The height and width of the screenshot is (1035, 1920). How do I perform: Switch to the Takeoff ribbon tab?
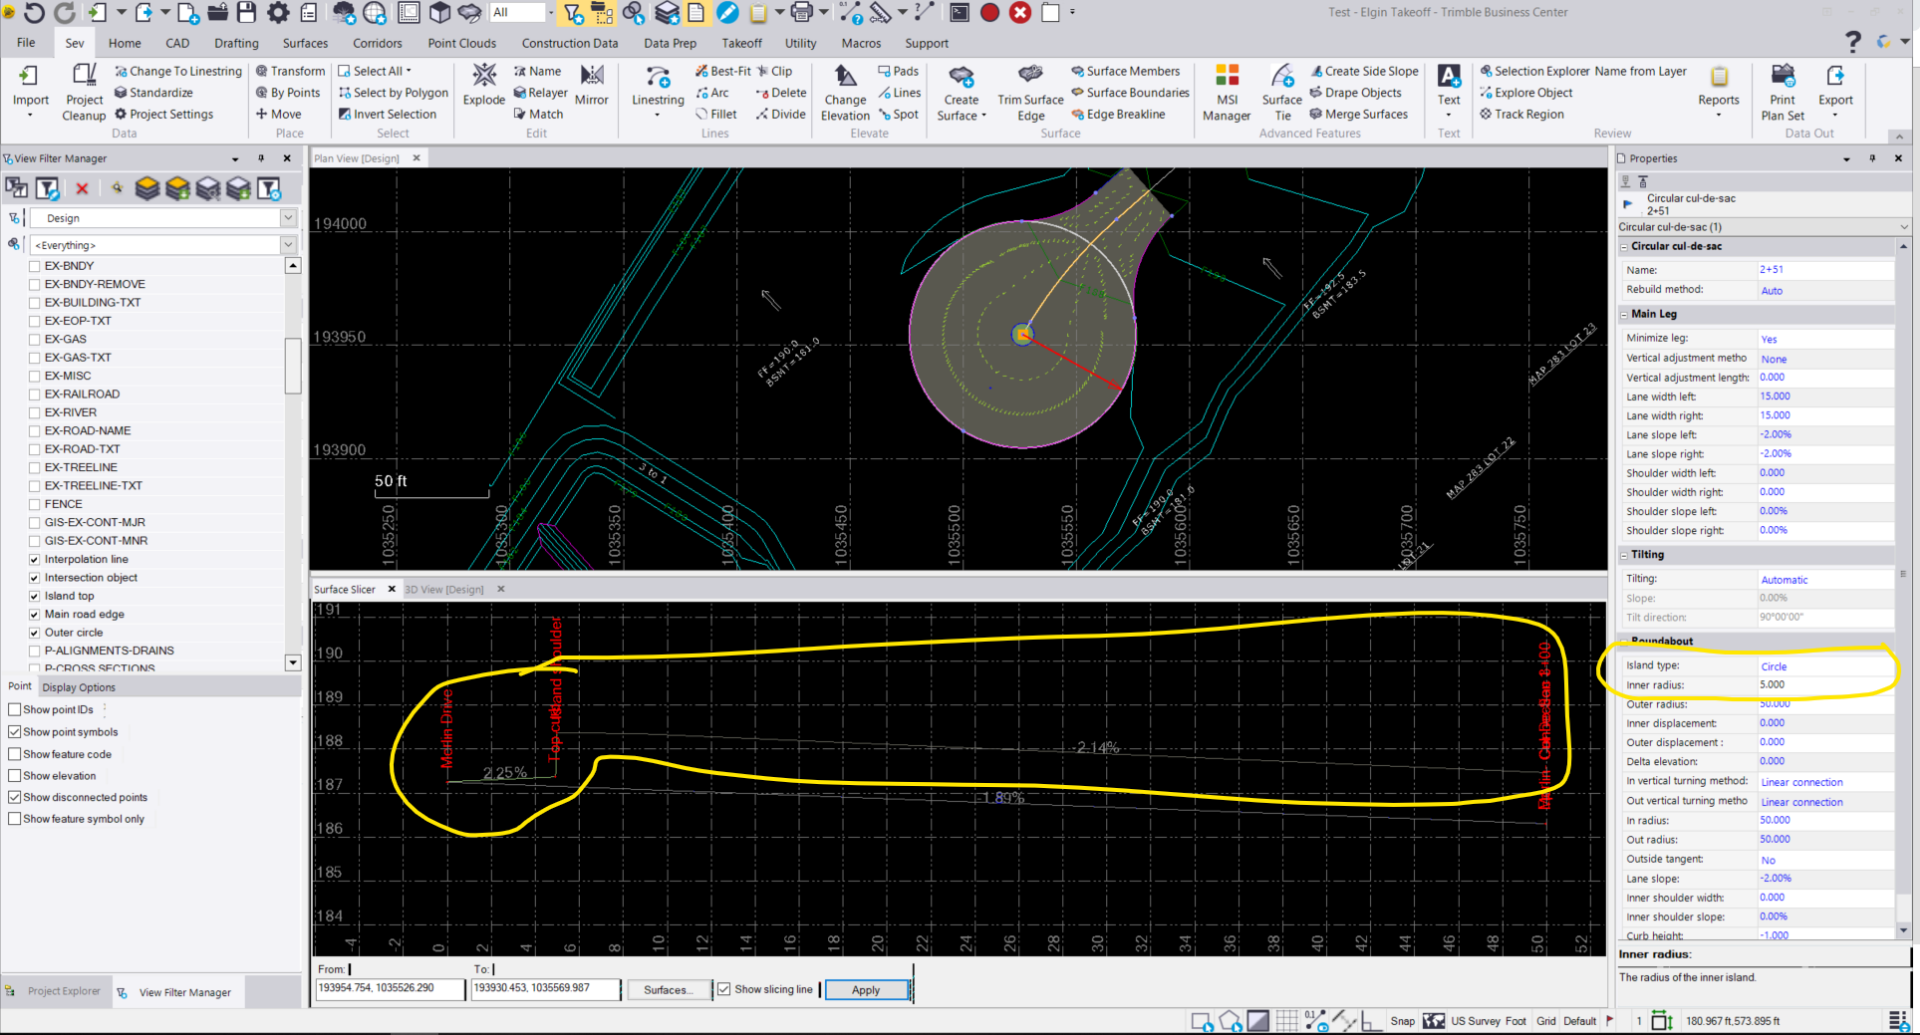click(741, 43)
